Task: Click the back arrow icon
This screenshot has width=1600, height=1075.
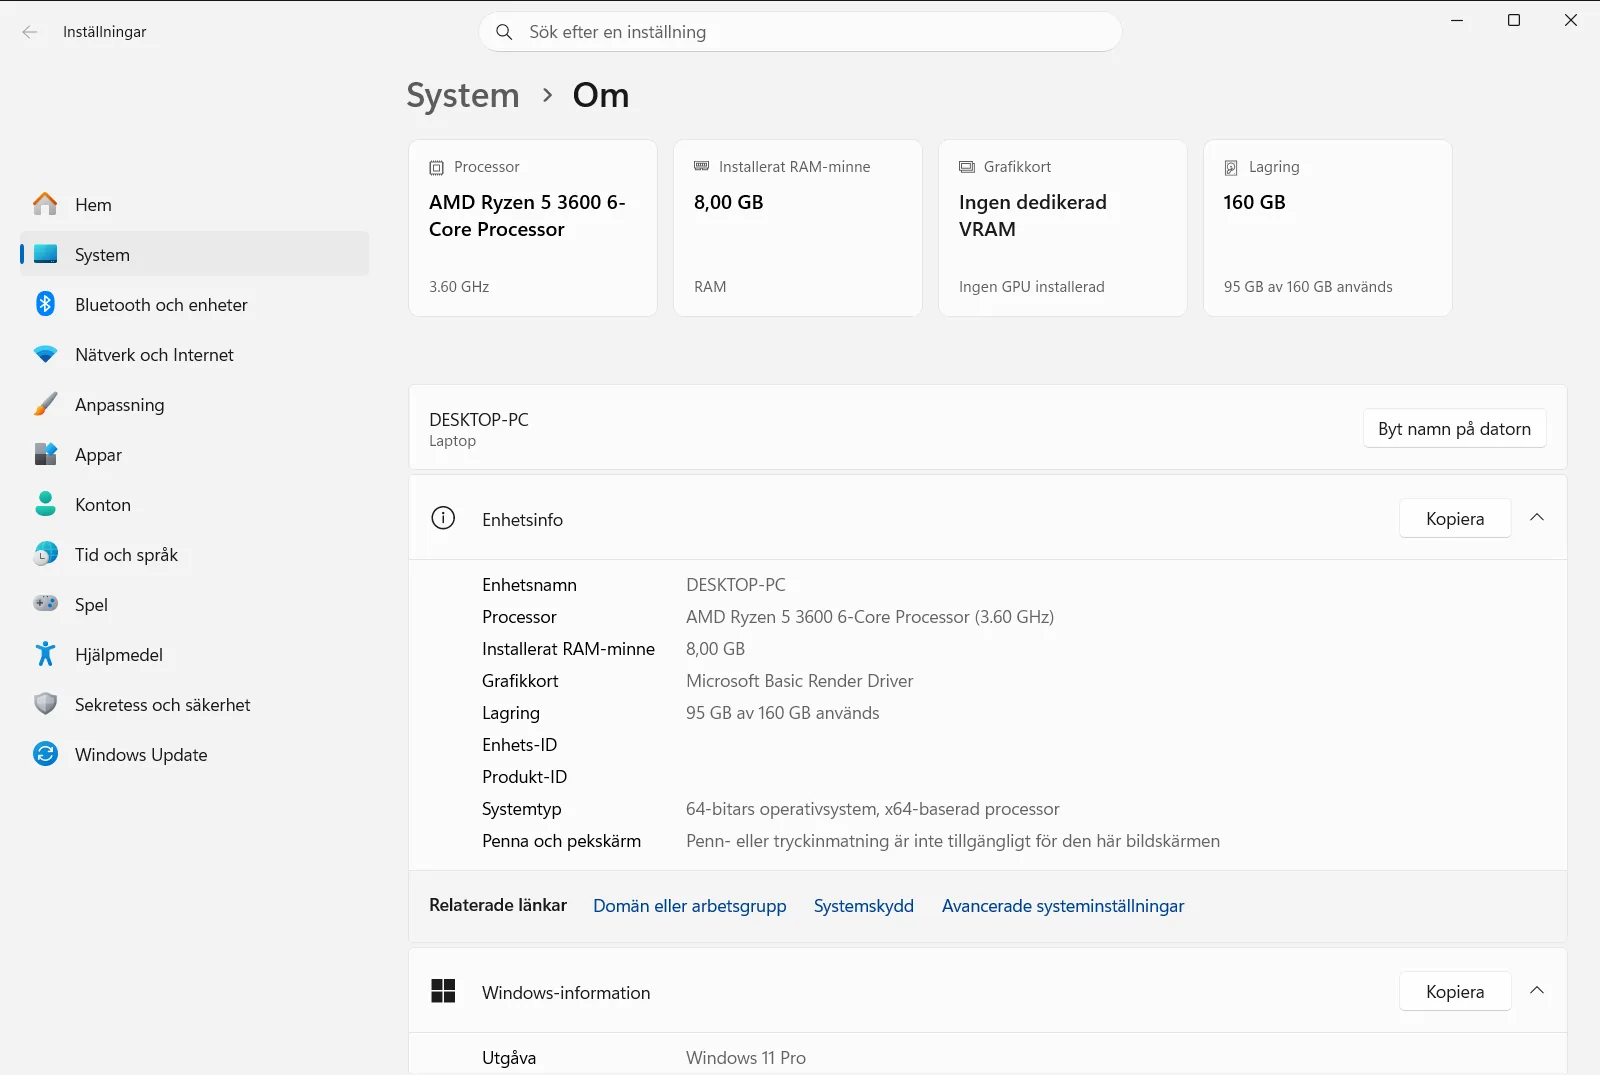Action: click(30, 32)
